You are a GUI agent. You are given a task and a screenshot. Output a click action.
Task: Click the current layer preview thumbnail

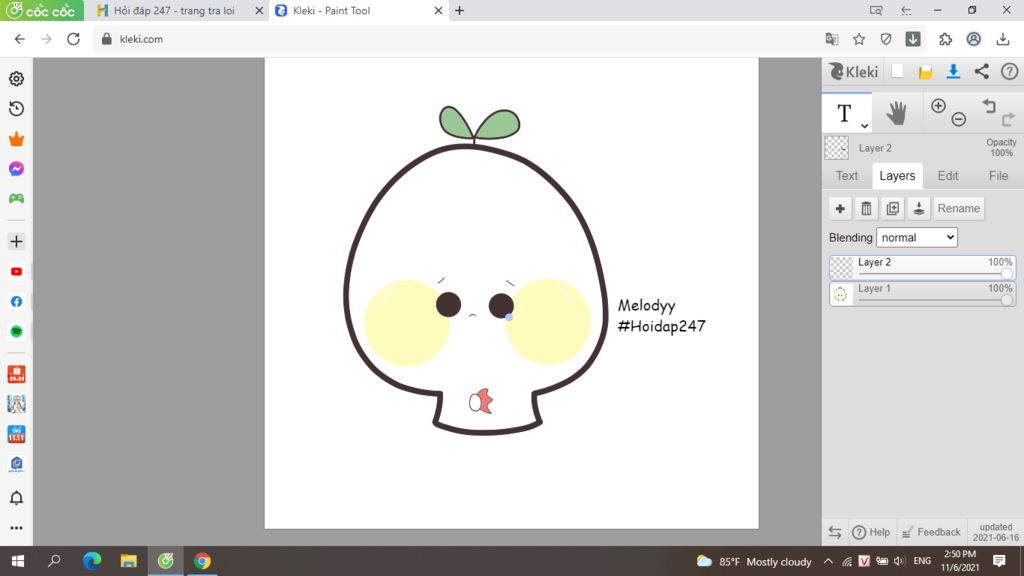(x=837, y=148)
